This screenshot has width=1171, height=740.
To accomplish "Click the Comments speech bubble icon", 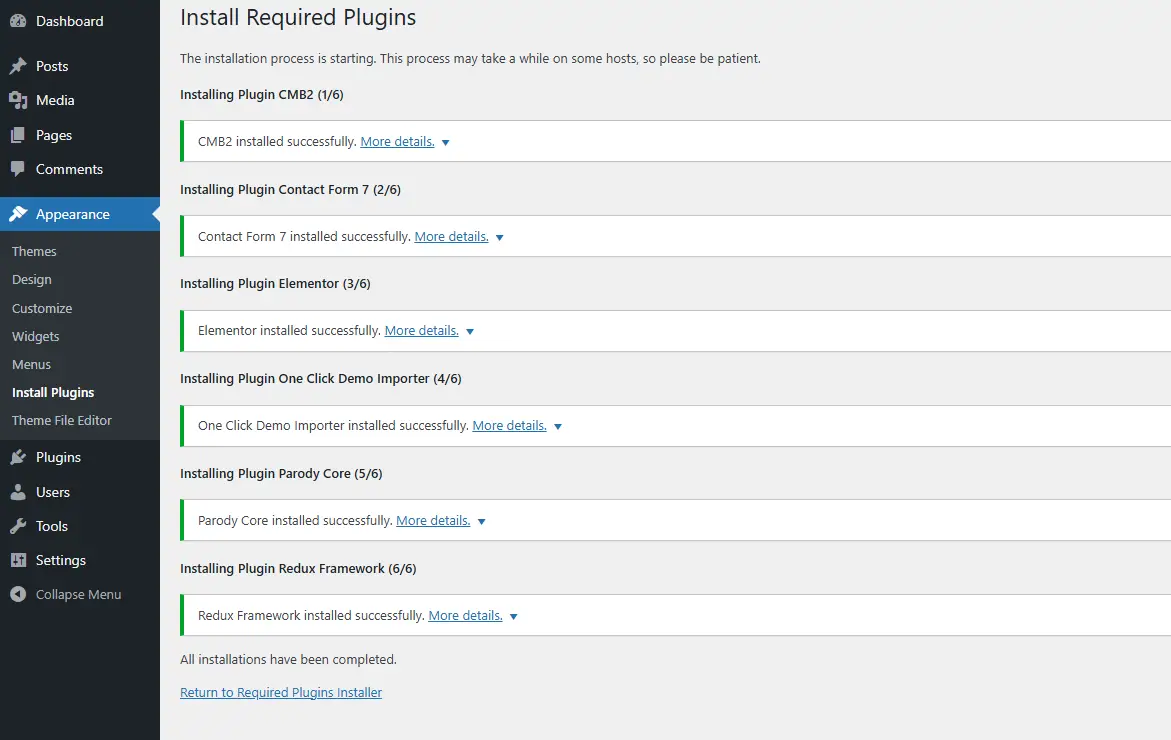I will click(x=18, y=170).
